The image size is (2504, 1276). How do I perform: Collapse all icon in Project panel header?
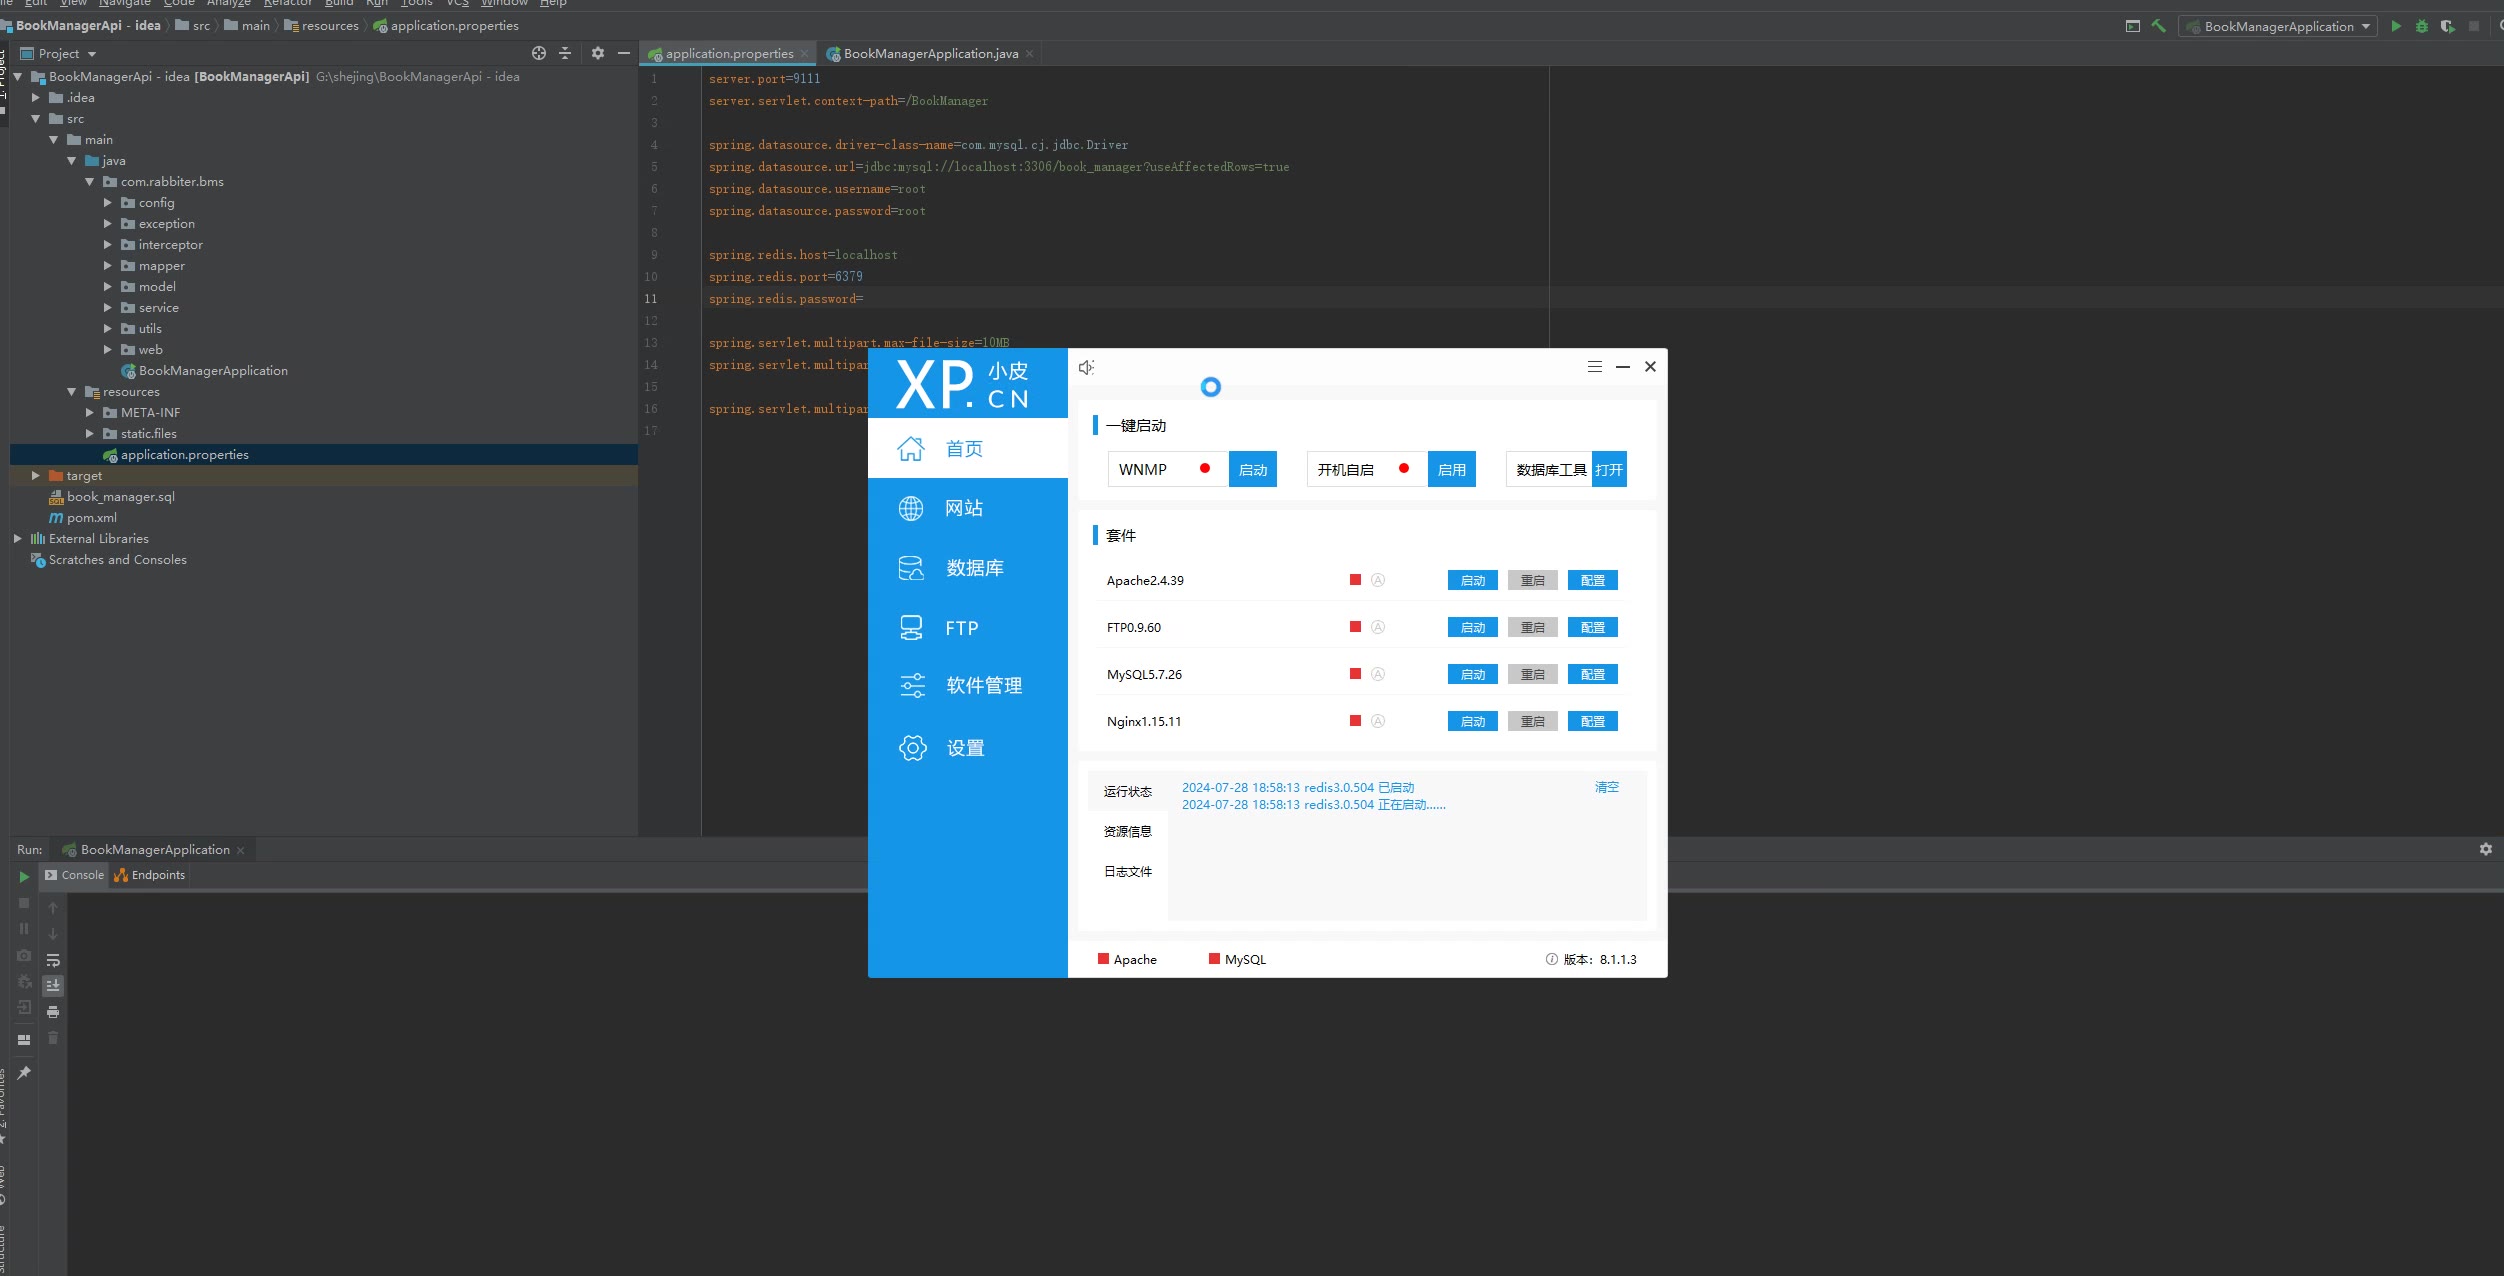pos(565,53)
